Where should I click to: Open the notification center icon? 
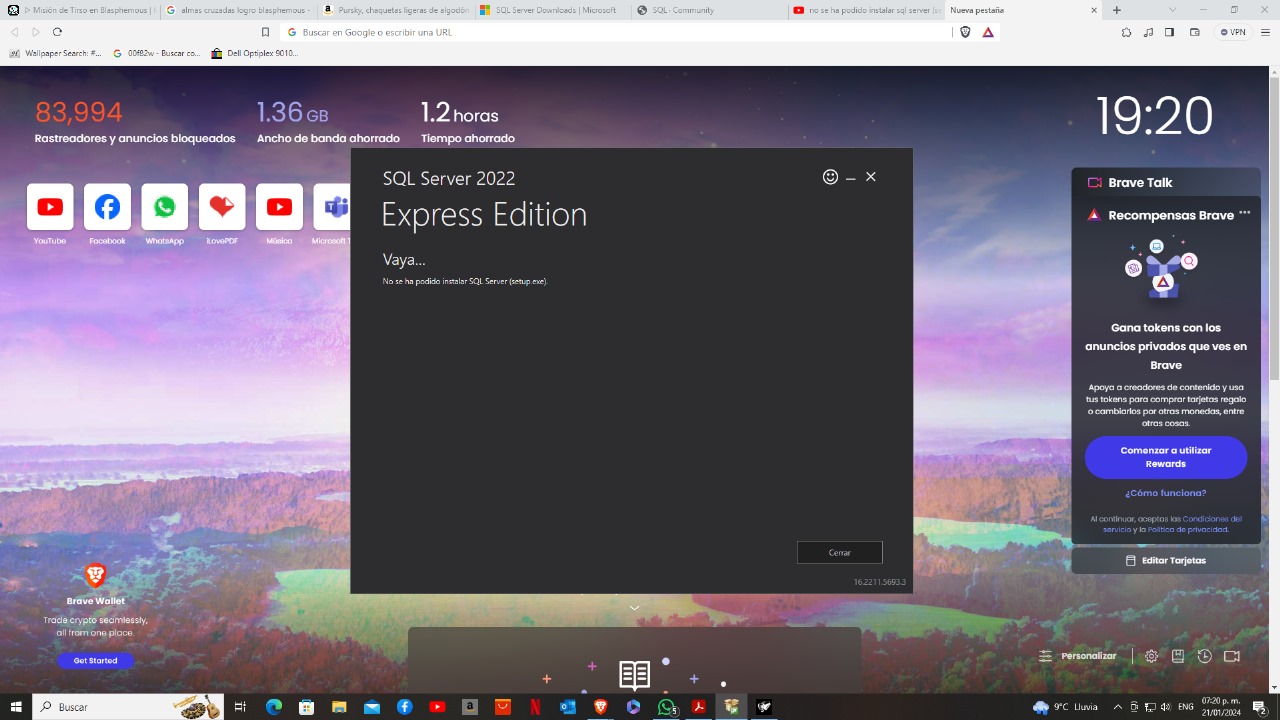coord(1259,707)
